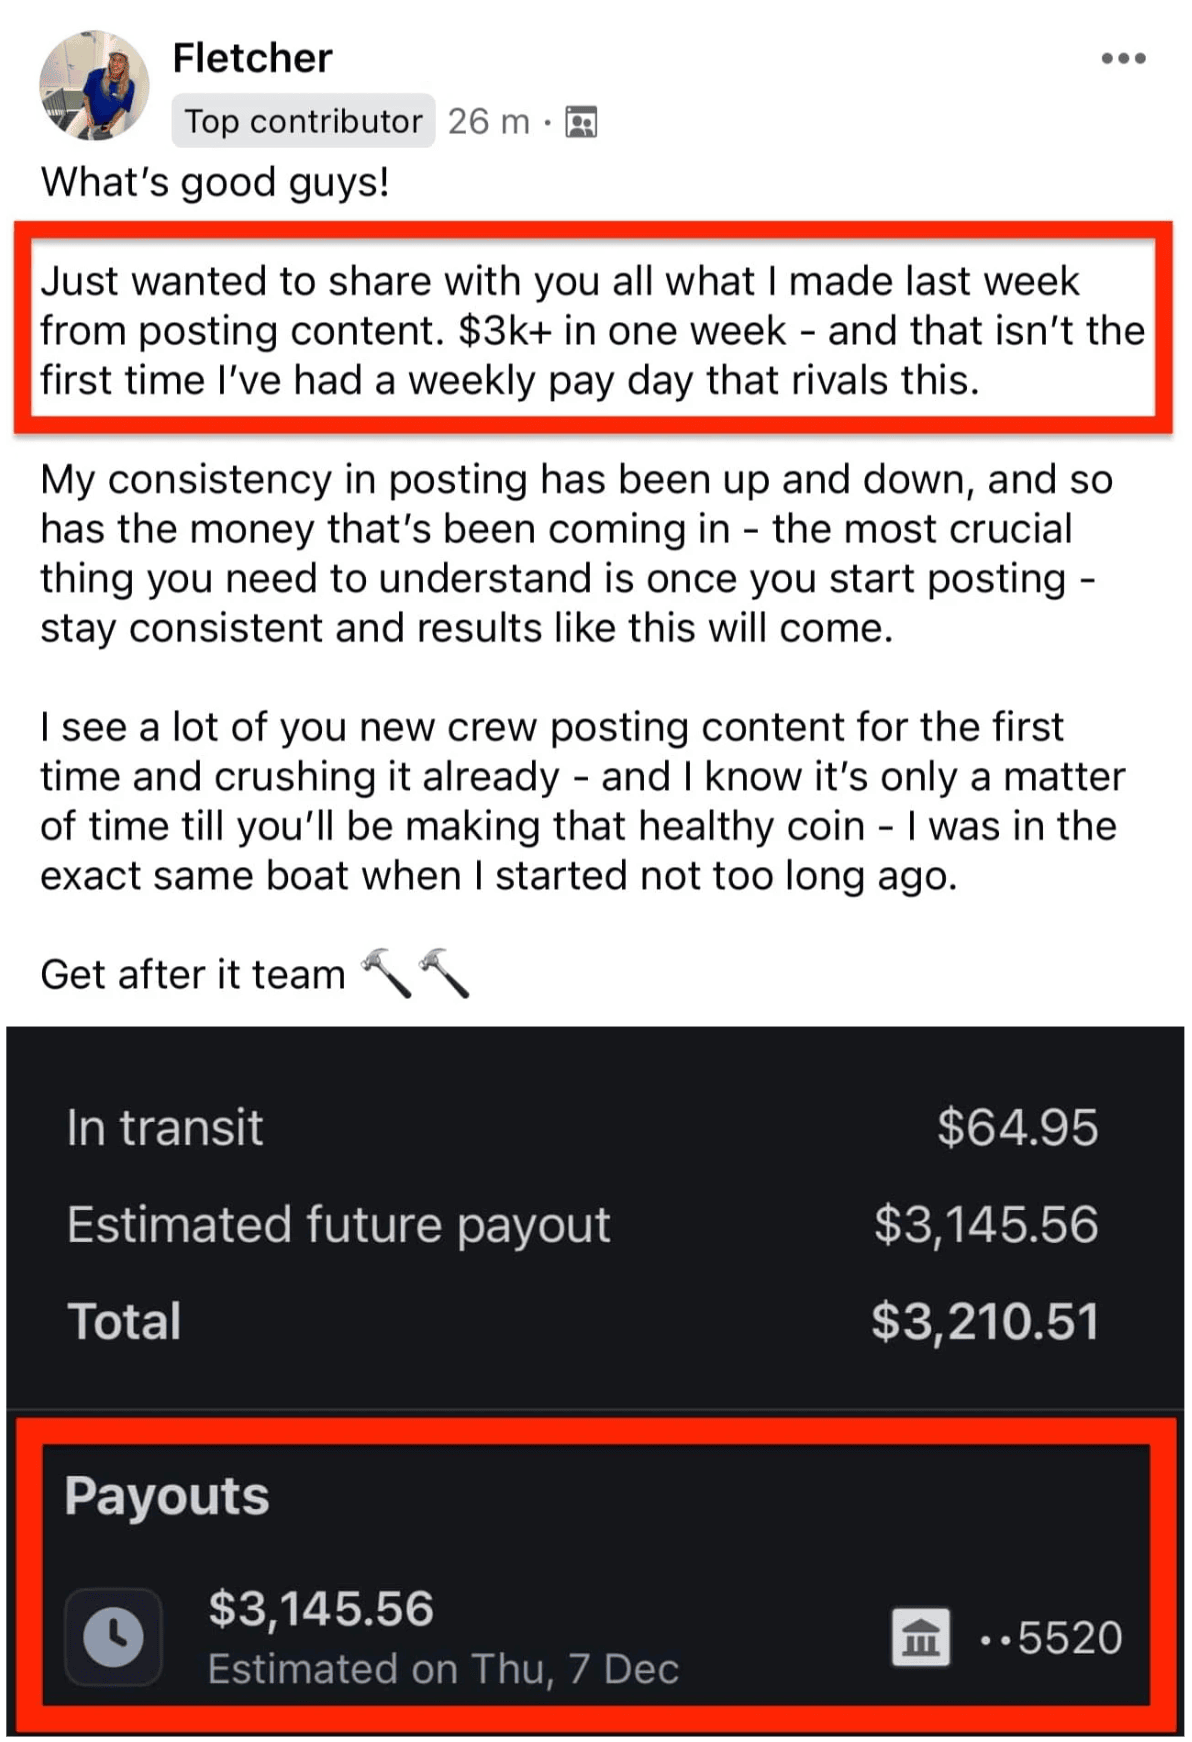Click the Fletcher author name
The height and width of the screenshot is (1742, 1192).
252,58
